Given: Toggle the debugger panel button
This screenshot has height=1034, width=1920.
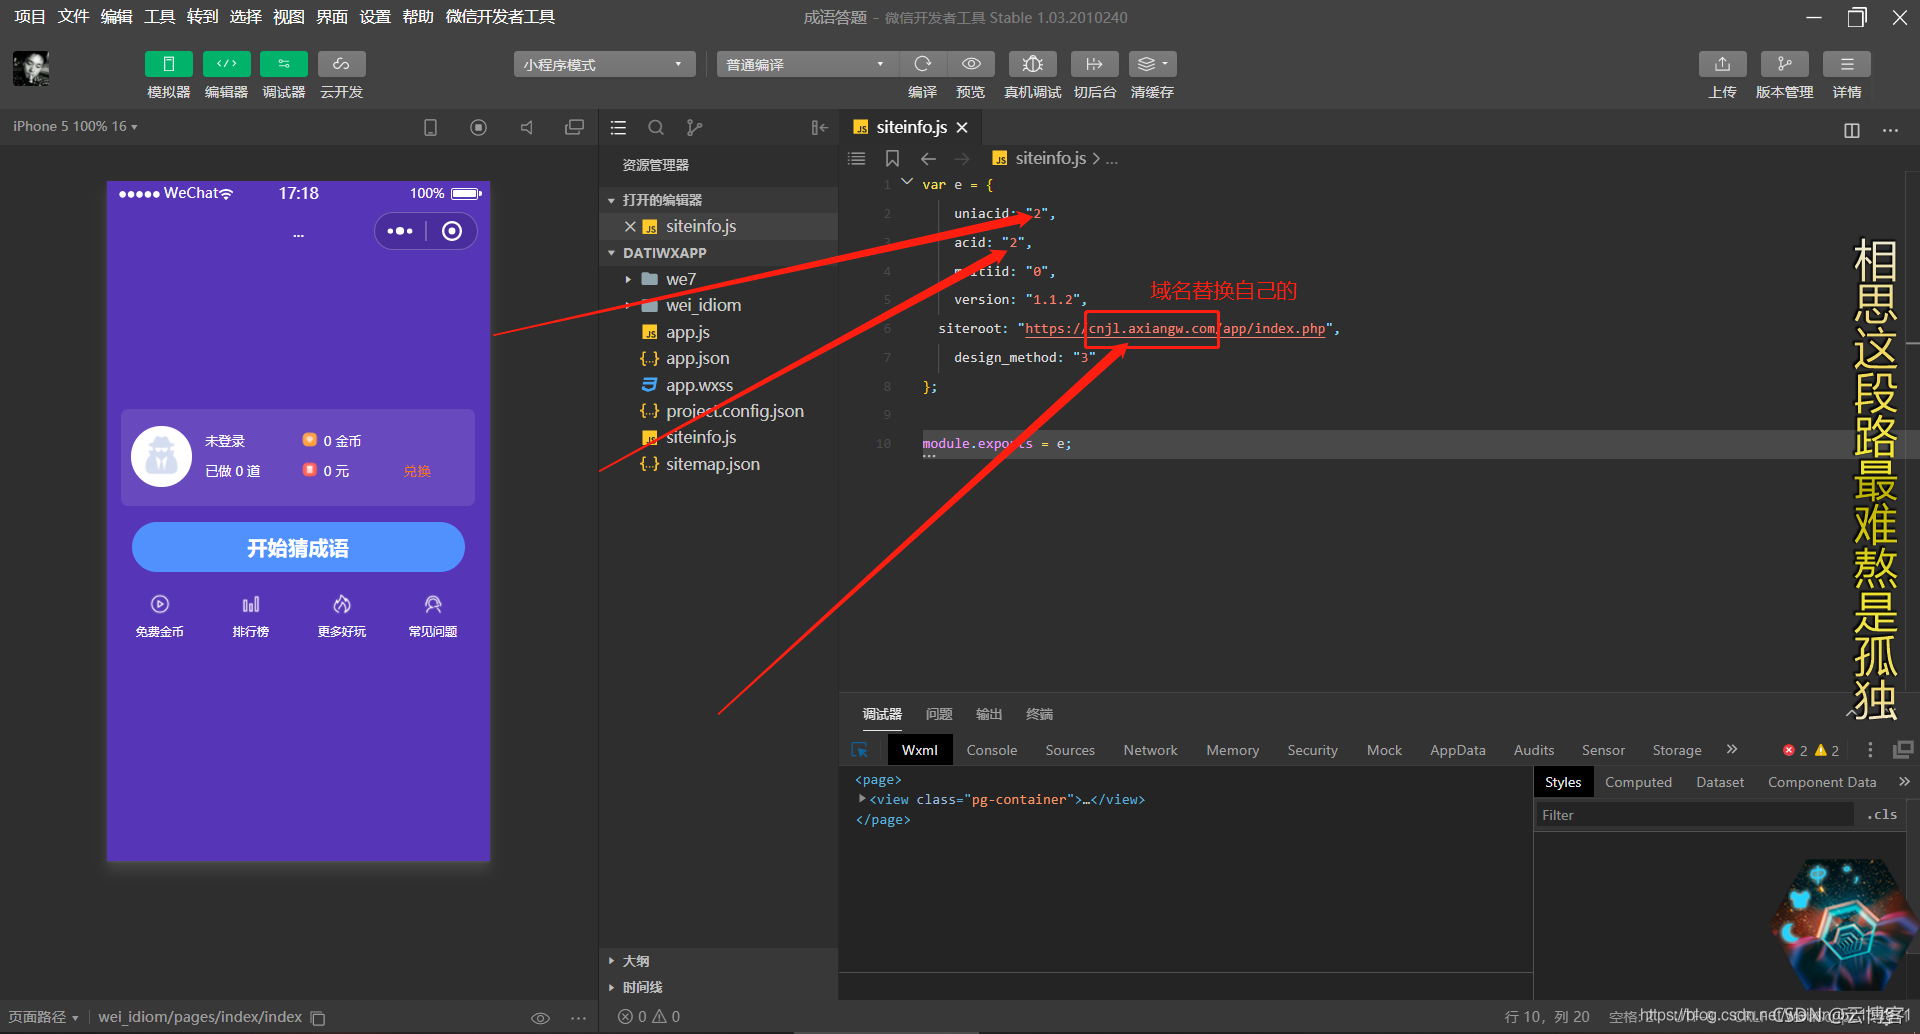Looking at the screenshot, I should [x=284, y=64].
